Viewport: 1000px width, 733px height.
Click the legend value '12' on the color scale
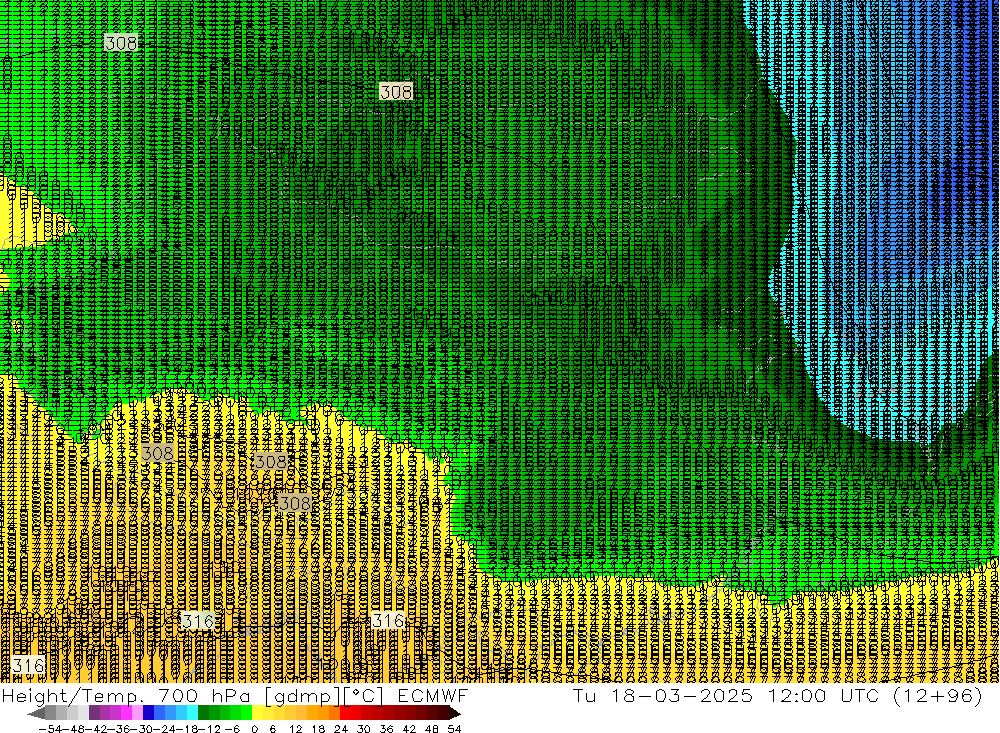[x=295, y=729]
